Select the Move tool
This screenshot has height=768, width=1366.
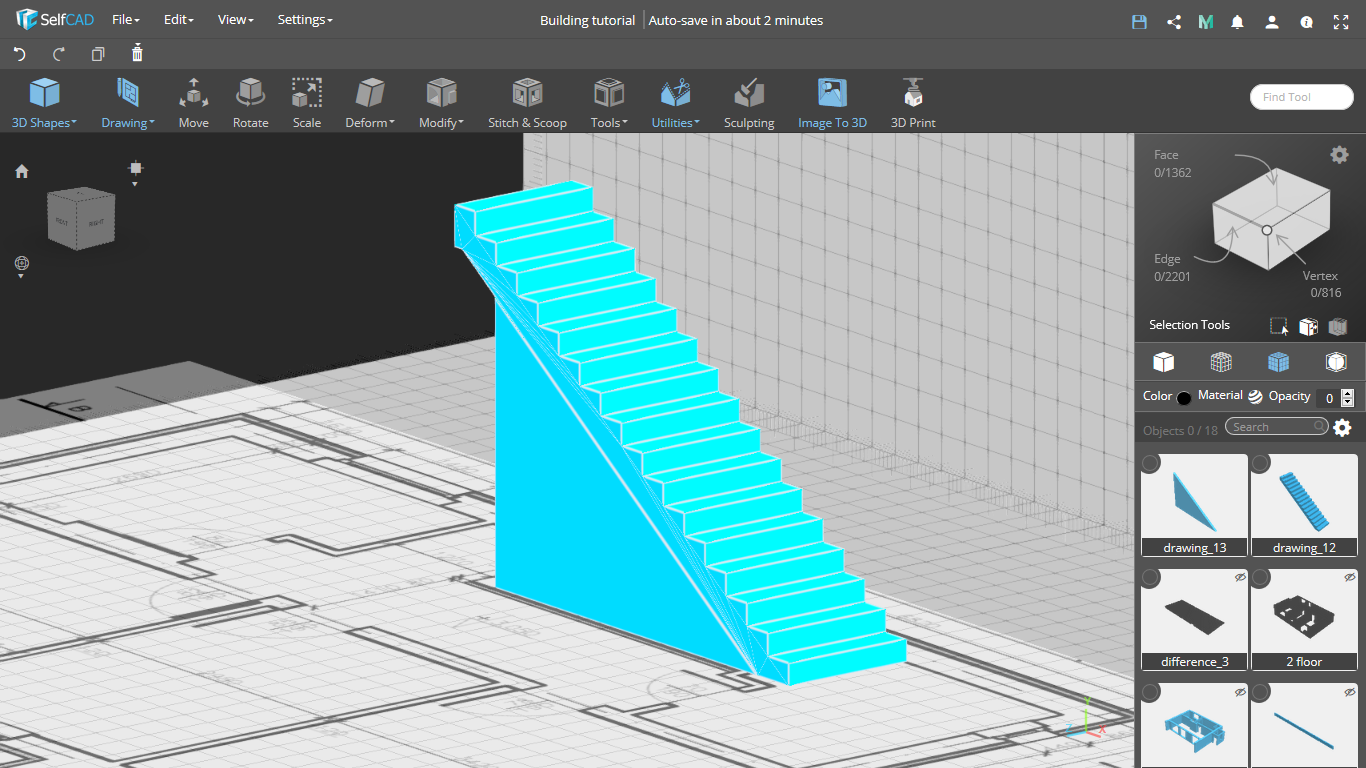pos(194,103)
